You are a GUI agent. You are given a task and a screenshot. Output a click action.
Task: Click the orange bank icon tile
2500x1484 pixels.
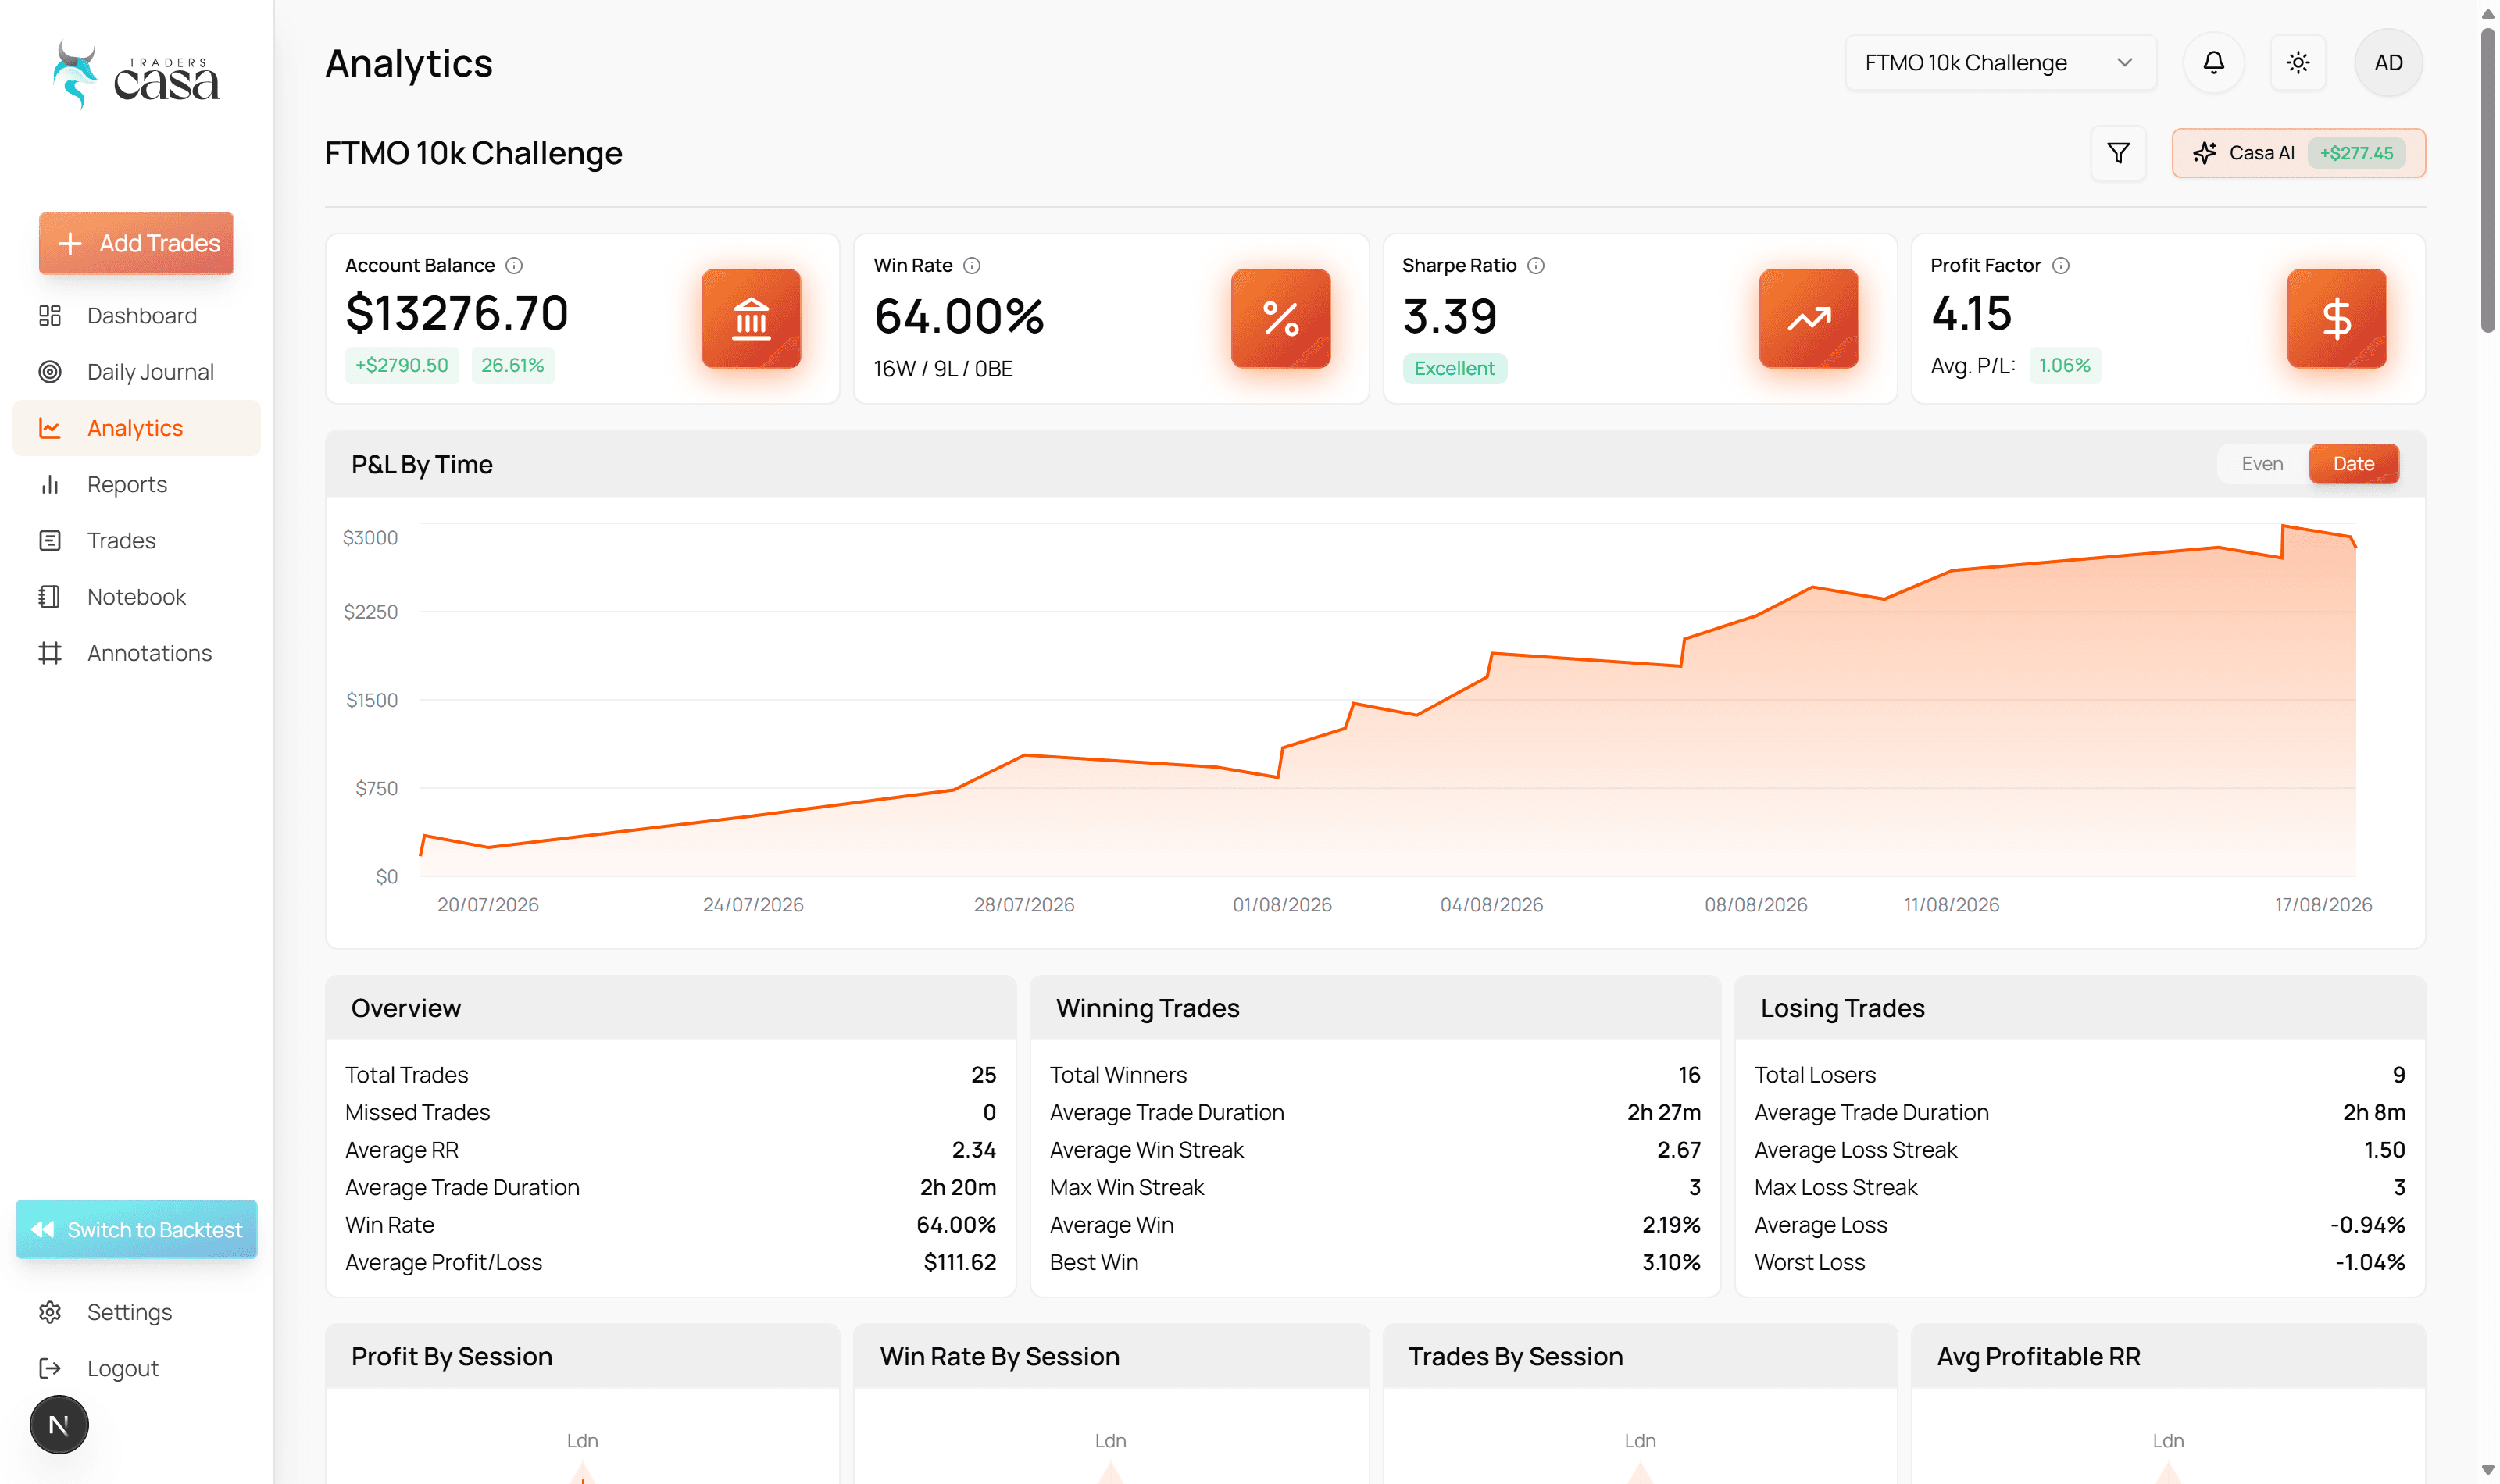coord(751,318)
